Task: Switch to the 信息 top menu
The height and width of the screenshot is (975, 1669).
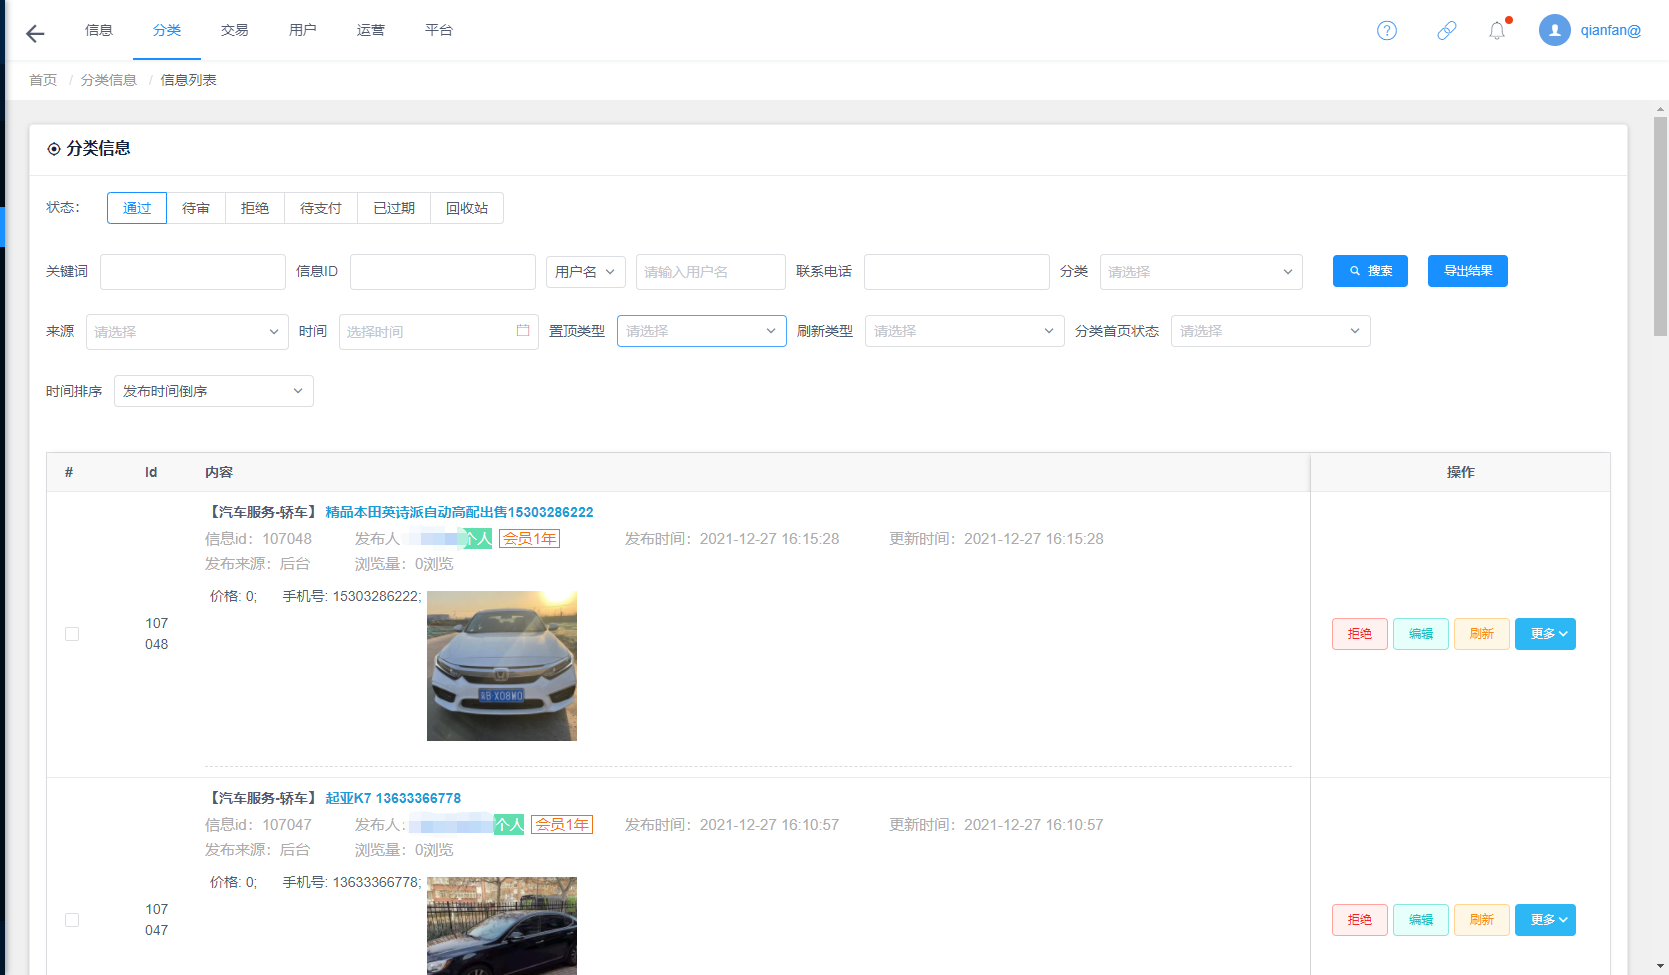Action: click(x=99, y=30)
